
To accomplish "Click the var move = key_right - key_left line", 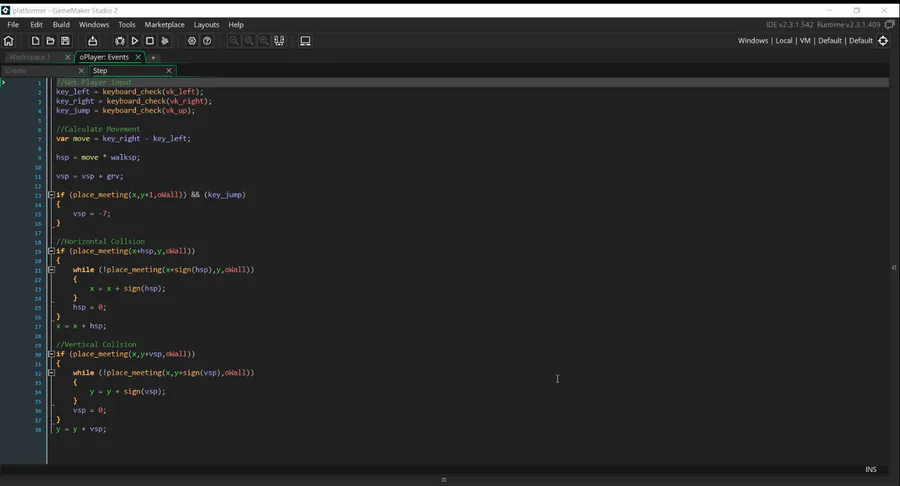I will pyautogui.click(x=123, y=138).
